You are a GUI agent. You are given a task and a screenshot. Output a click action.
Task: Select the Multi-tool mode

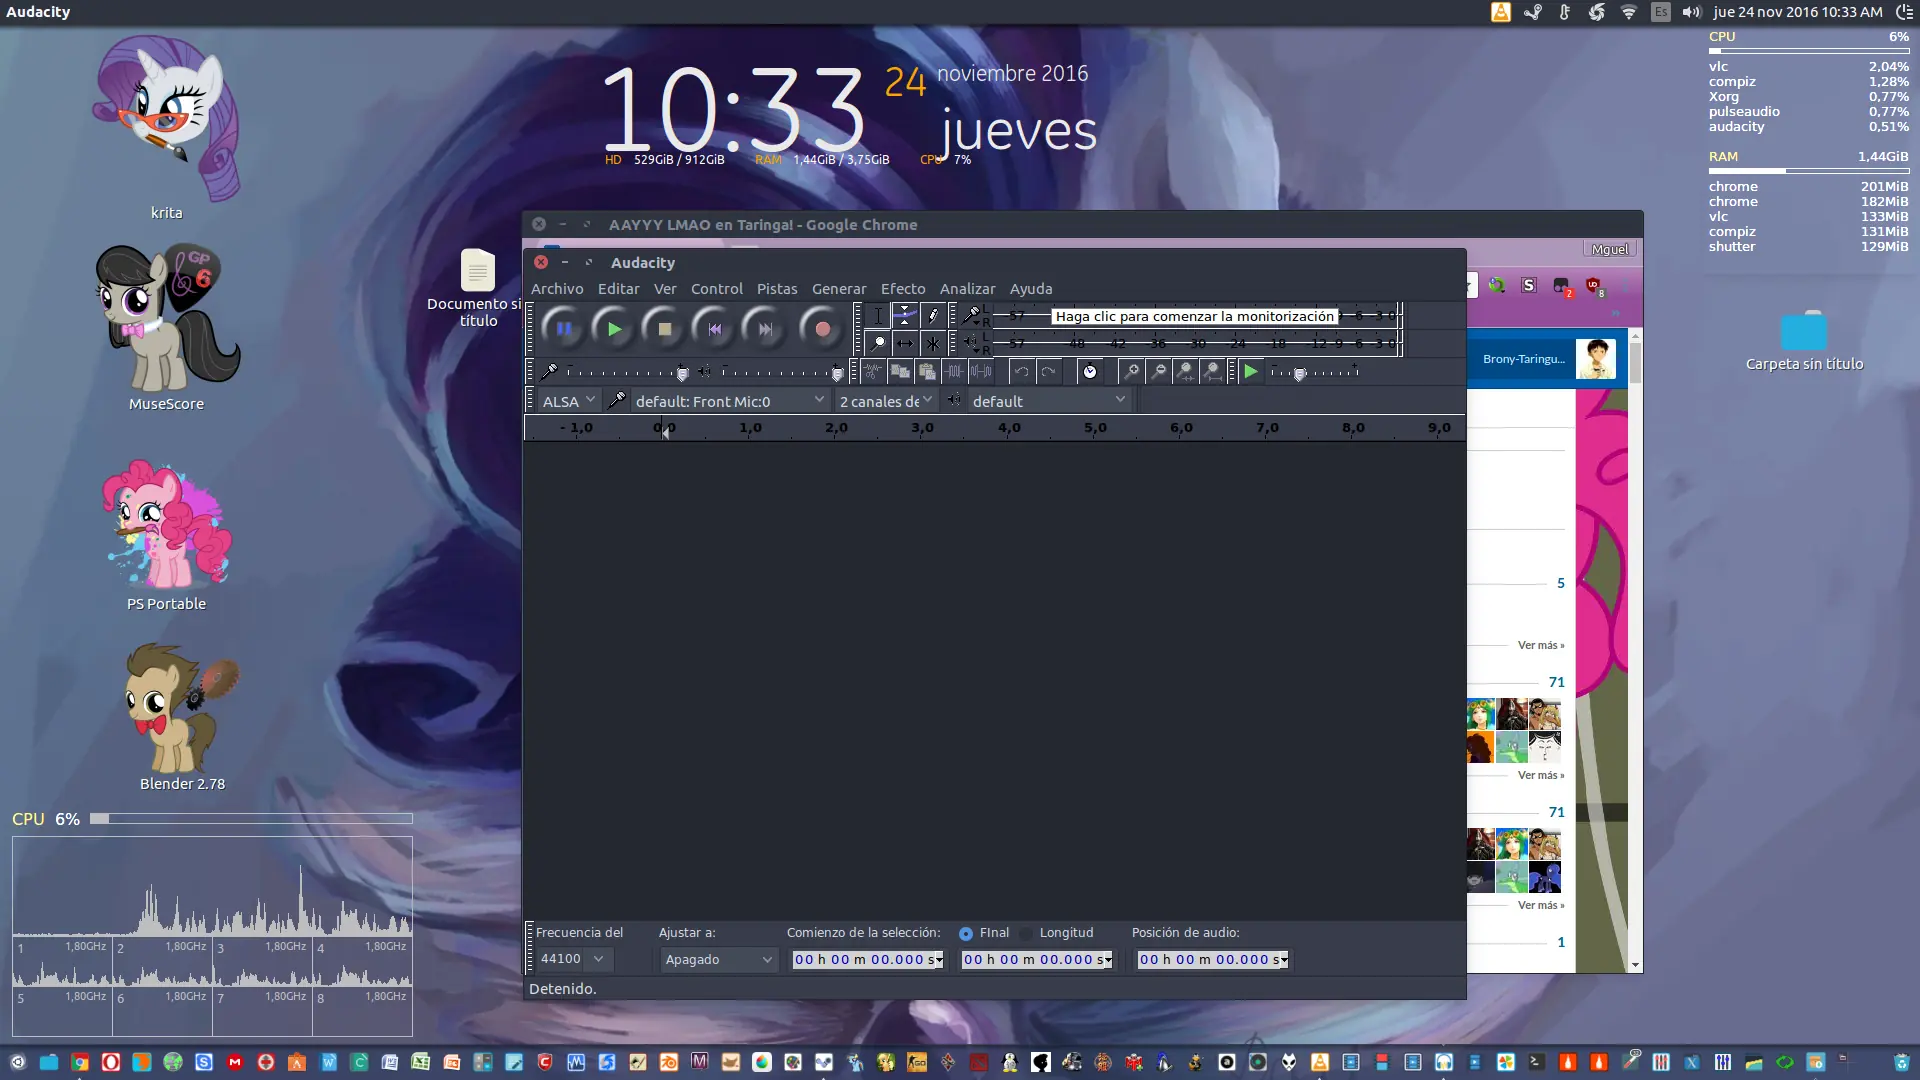pyautogui.click(x=933, y=343)
